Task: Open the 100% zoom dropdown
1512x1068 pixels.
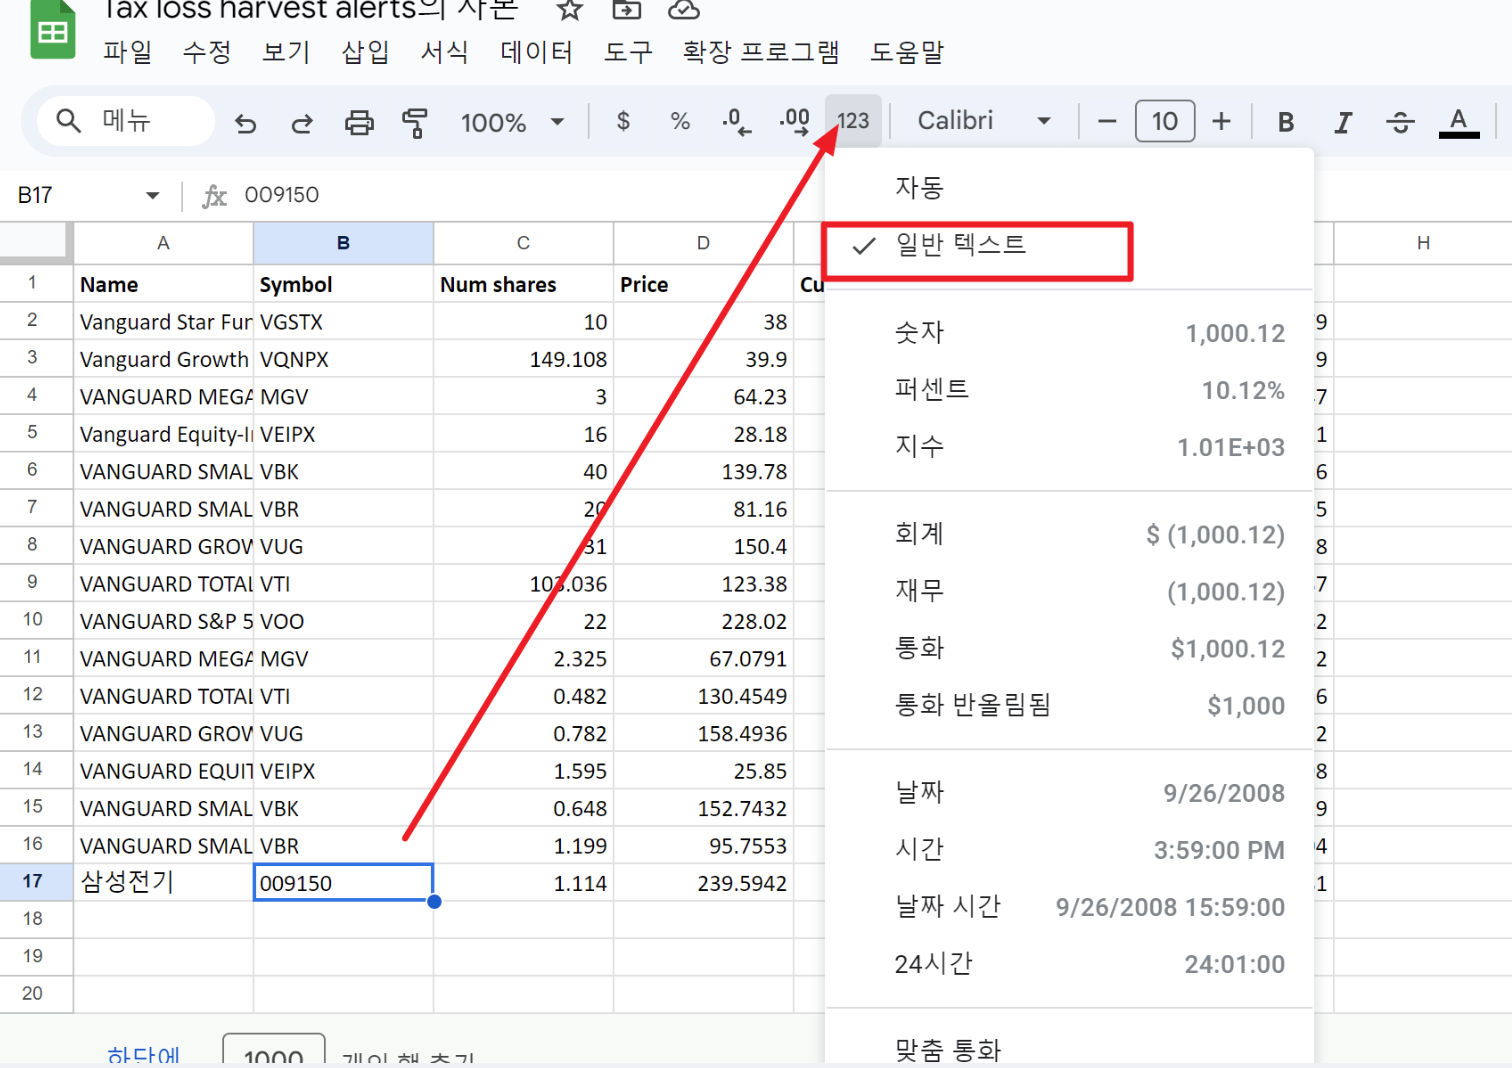Action: pos(513,122)
